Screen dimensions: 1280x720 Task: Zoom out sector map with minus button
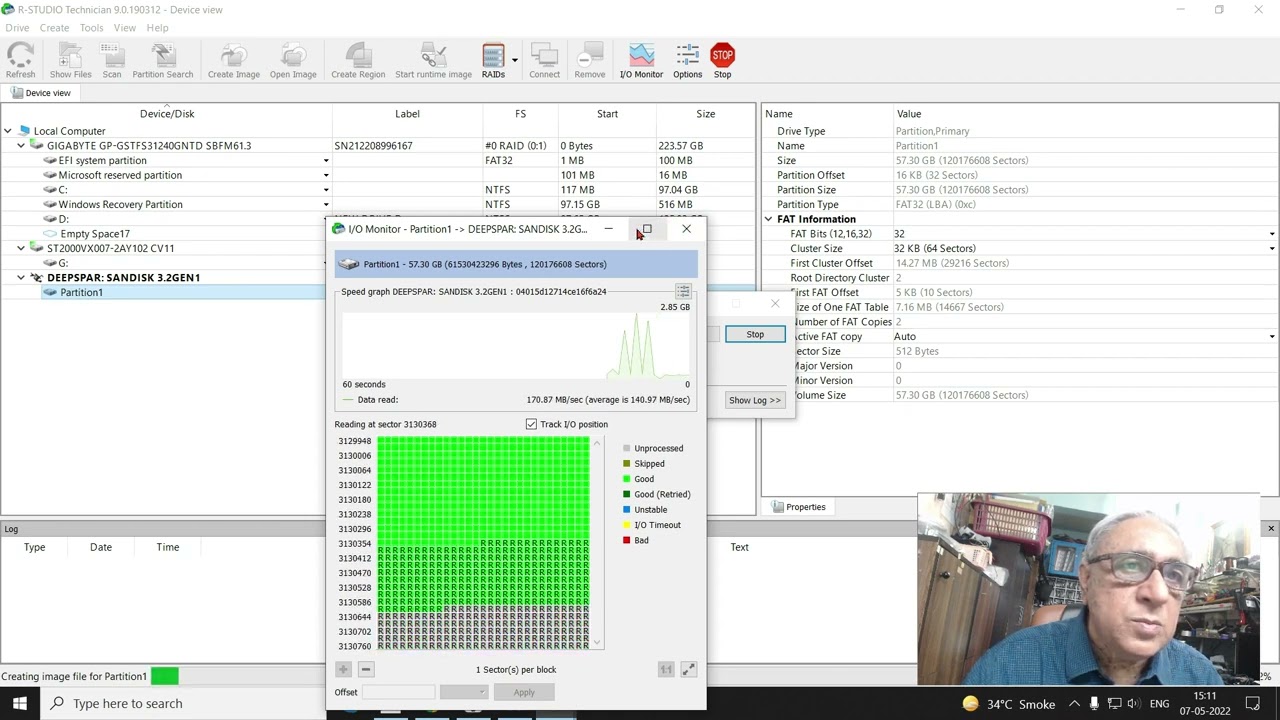(366, 669)
